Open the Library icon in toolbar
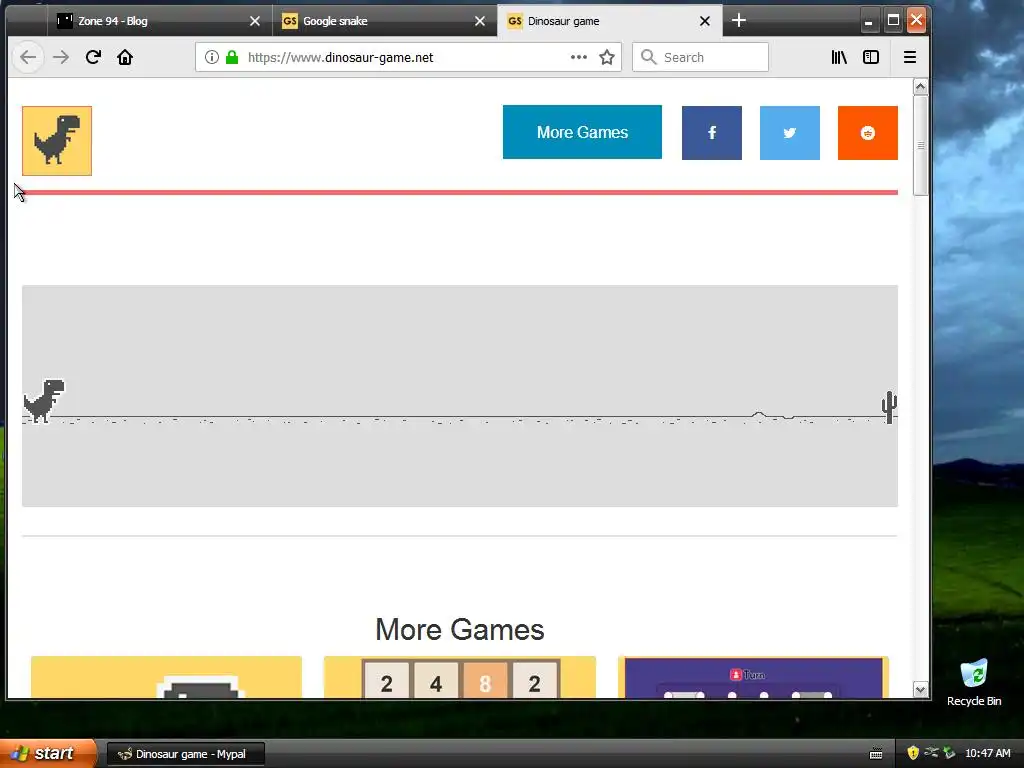This screenshot has width=1024, height=768. 839,57
